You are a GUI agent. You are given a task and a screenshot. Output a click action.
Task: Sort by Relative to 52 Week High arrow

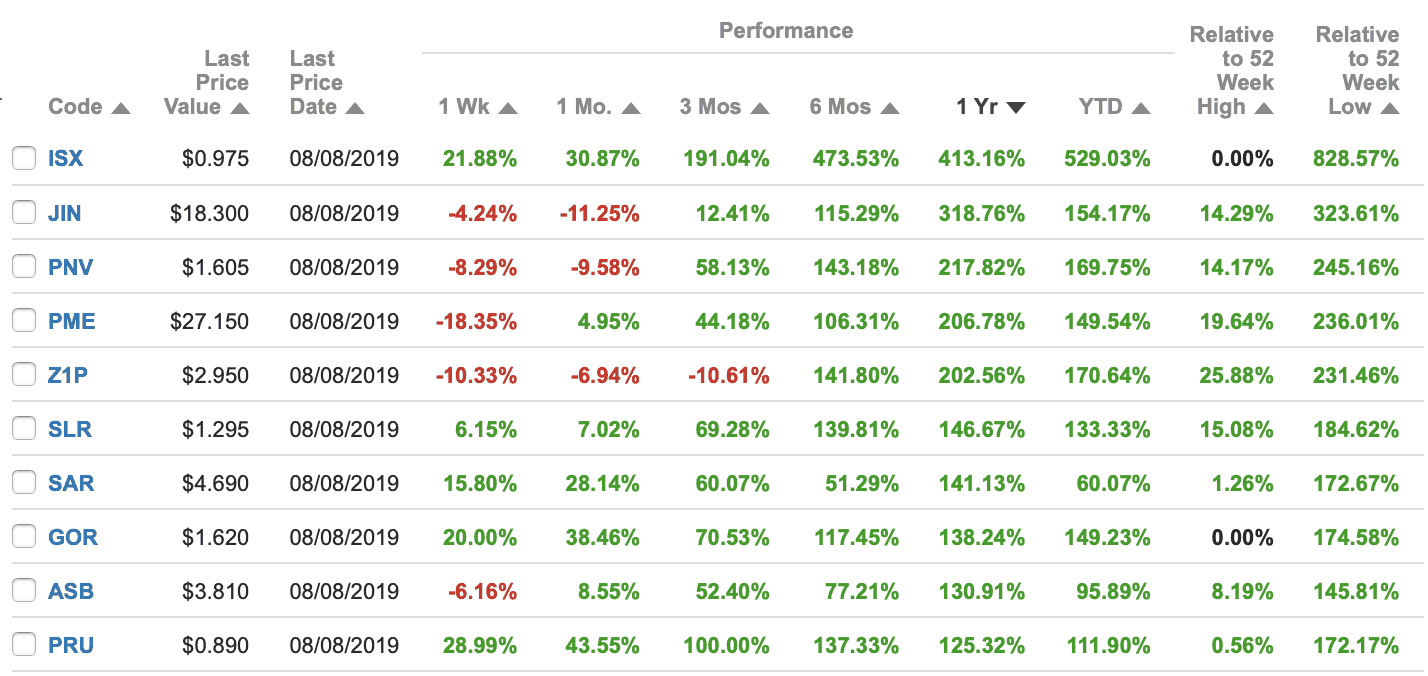(x=1264, y=108)
